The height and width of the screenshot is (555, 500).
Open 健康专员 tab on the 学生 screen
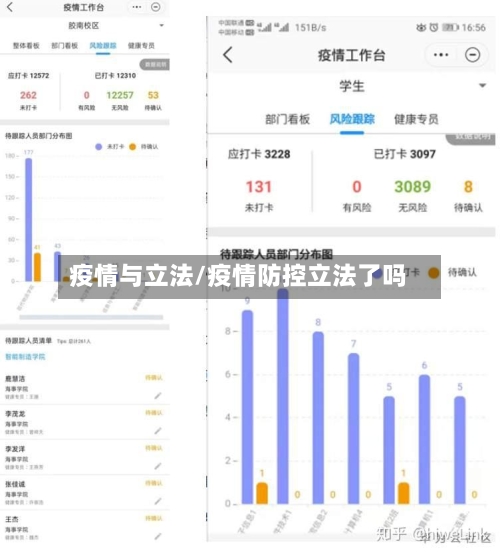click(416, 119)
